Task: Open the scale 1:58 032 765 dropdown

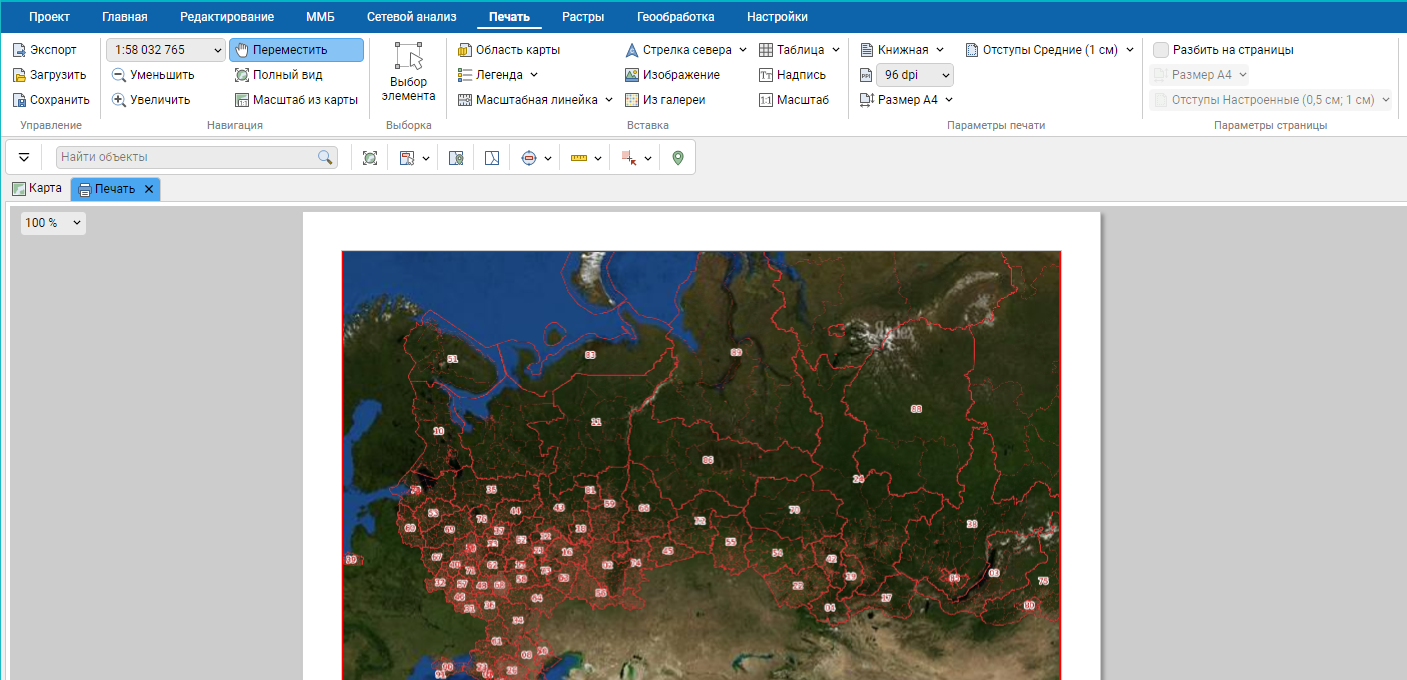Action: point(166,50)
